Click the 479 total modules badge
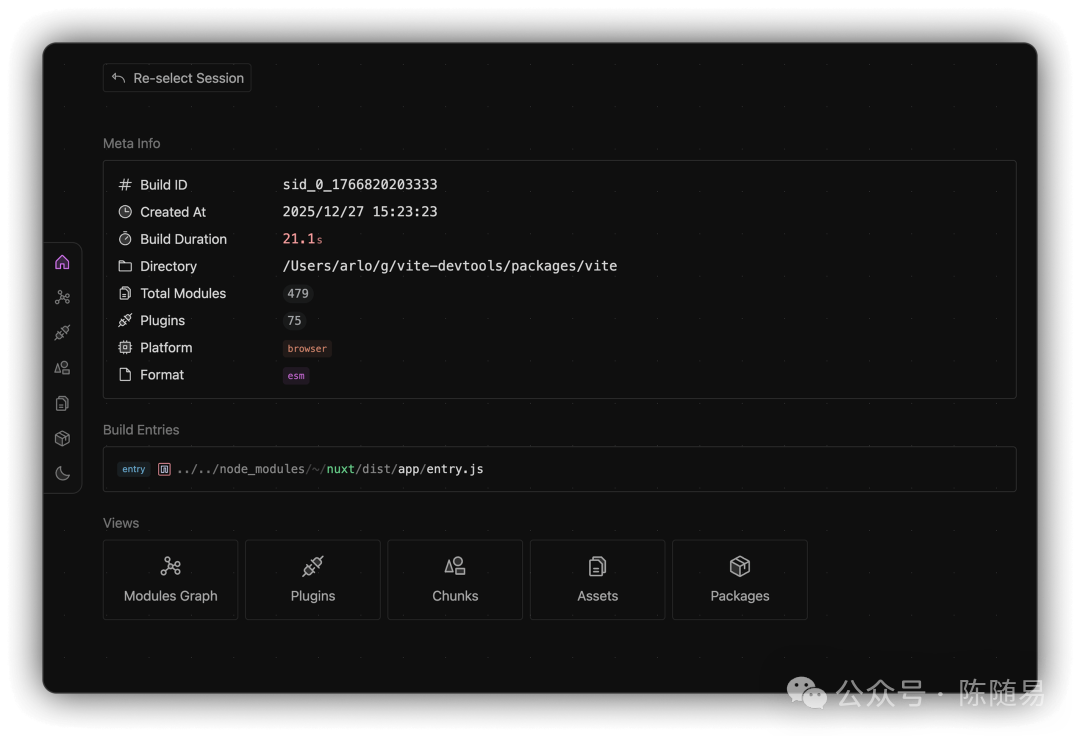 click(x=298, y=293)
